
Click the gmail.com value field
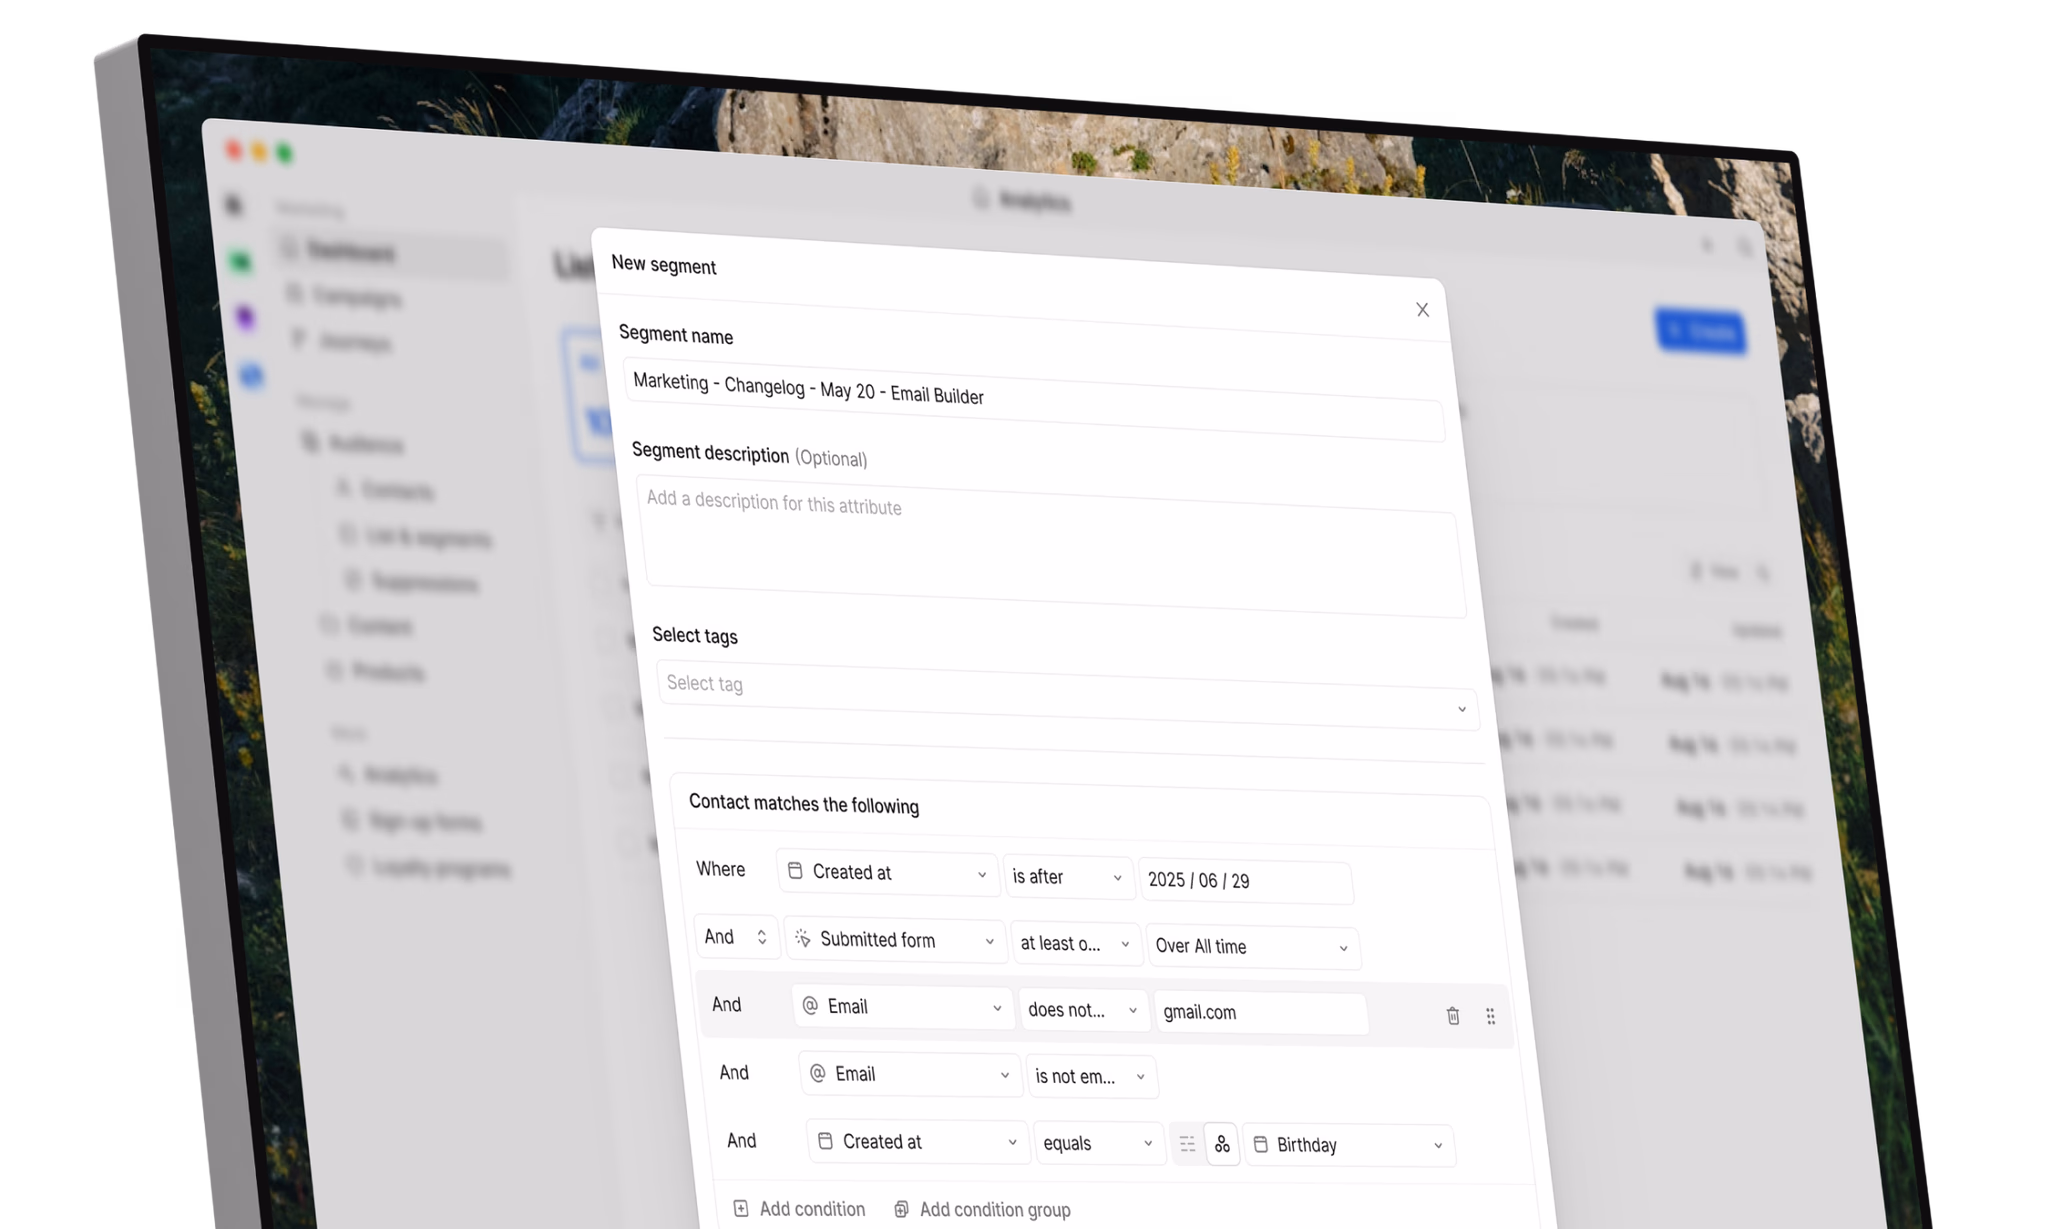1259,1013
